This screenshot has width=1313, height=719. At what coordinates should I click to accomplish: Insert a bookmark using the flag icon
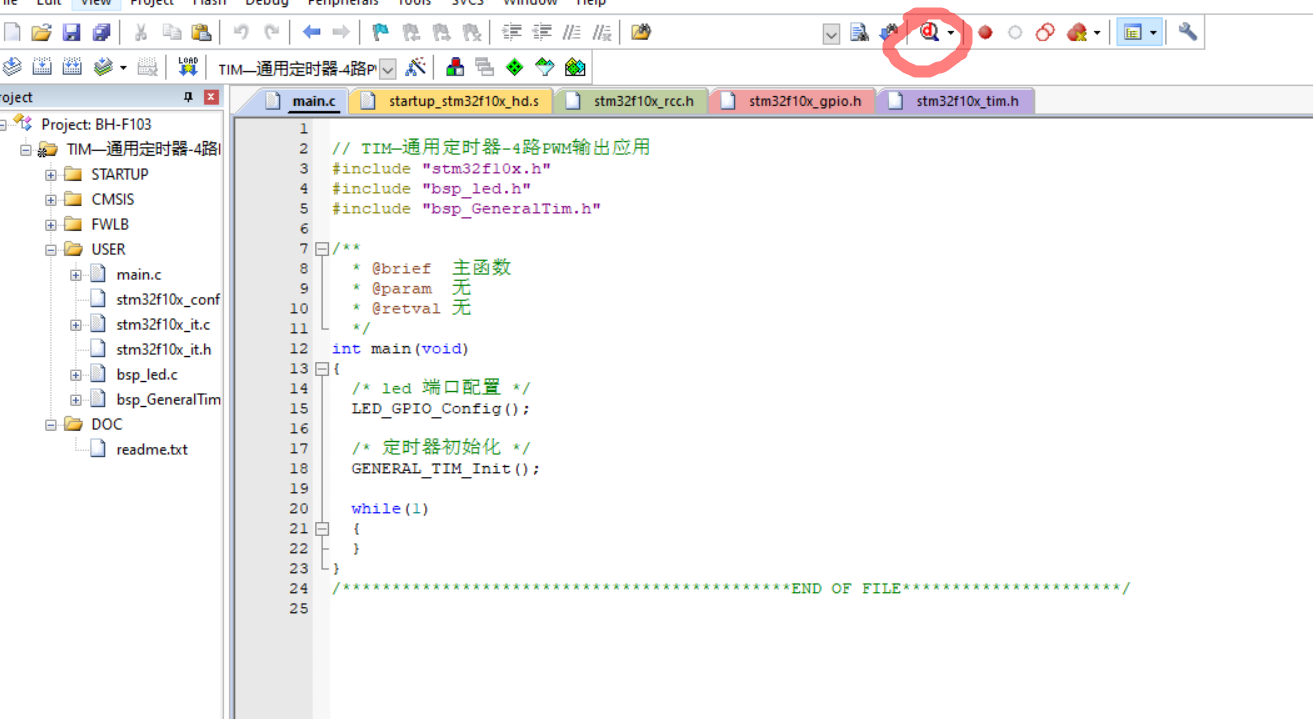coord(381,33)
